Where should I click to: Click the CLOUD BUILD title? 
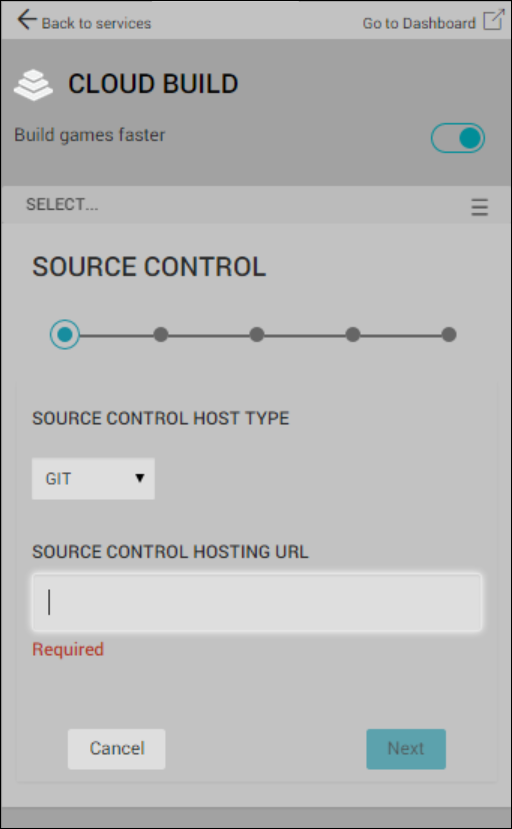tap(153, 84)
